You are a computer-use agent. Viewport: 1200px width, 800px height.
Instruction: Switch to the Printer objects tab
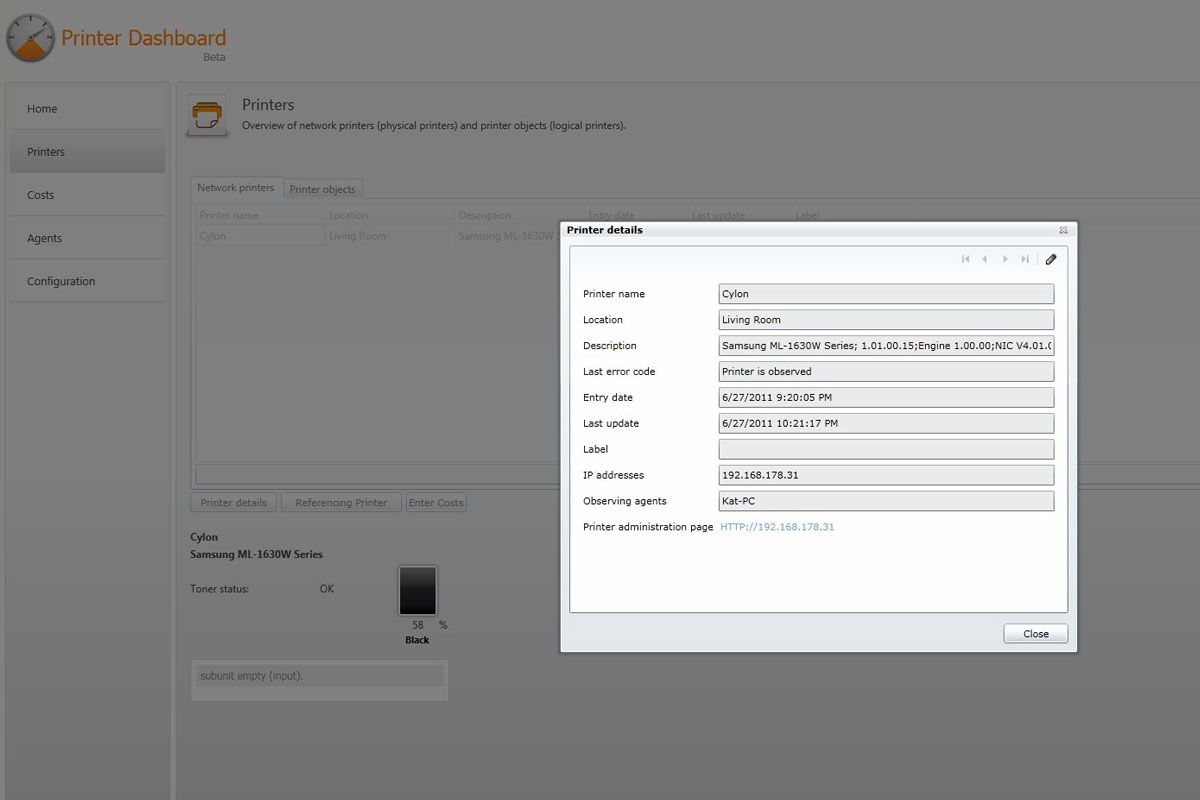tap(322, 189)
